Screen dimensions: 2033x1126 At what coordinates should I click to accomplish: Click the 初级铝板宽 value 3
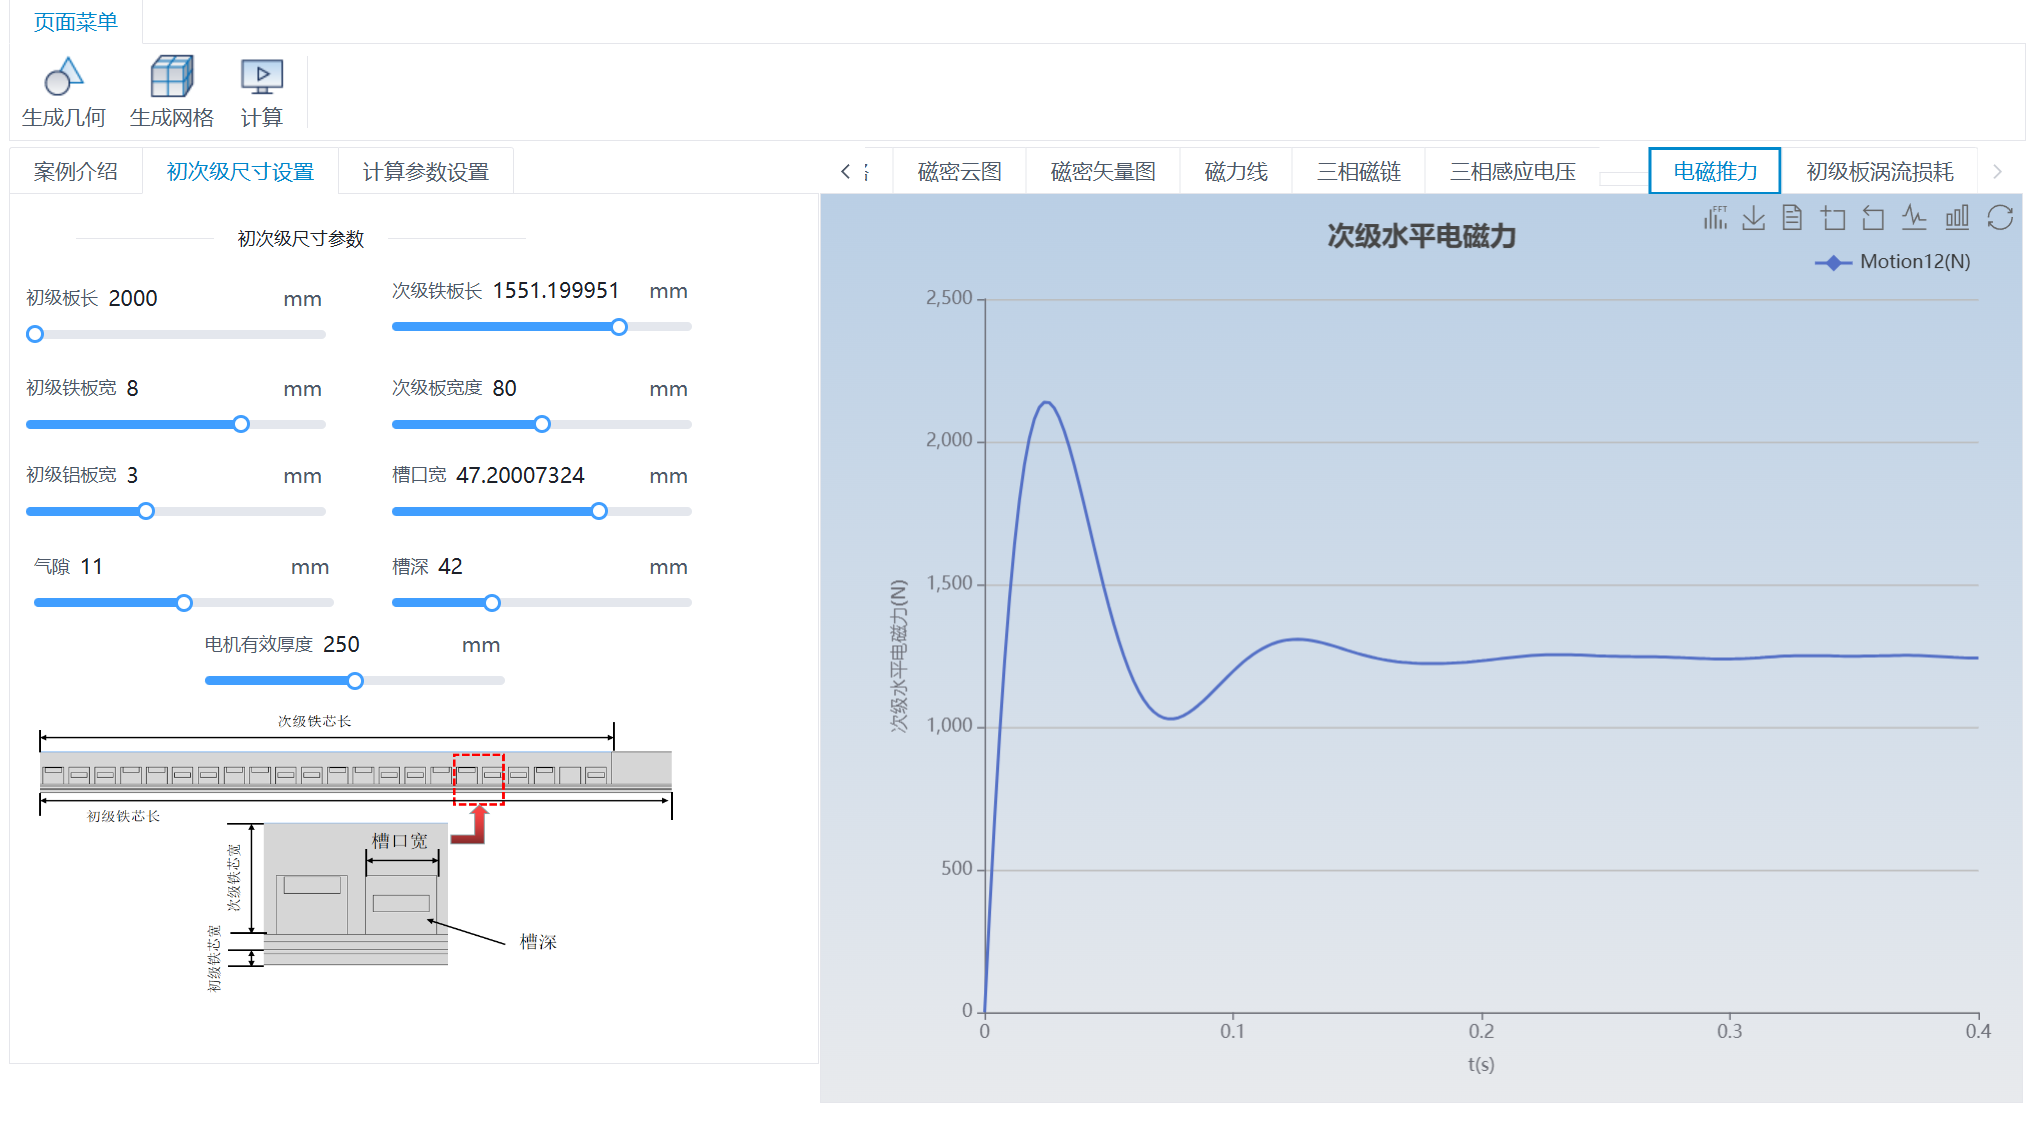coord(132,475)
